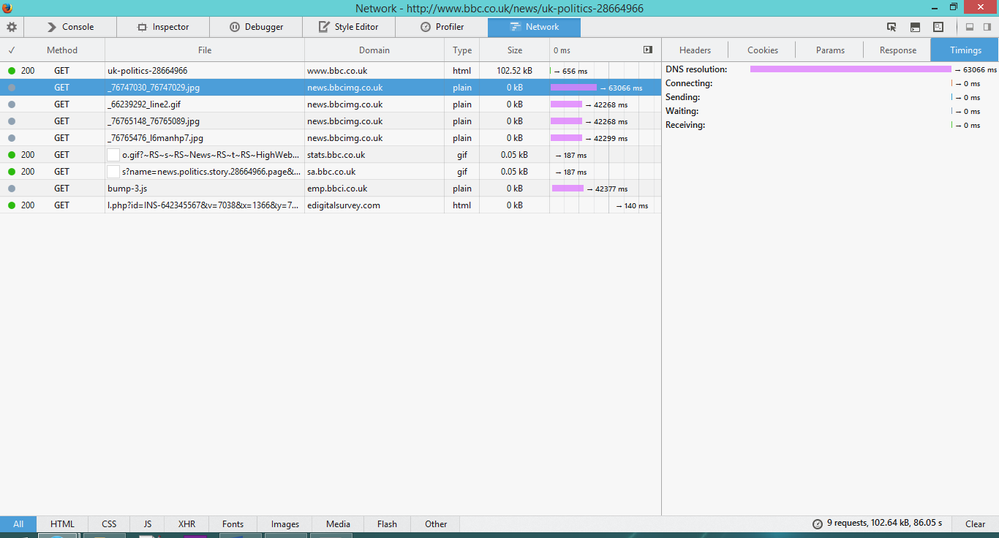
Task: Open the toolbox options gear icon
Action: 11,27
